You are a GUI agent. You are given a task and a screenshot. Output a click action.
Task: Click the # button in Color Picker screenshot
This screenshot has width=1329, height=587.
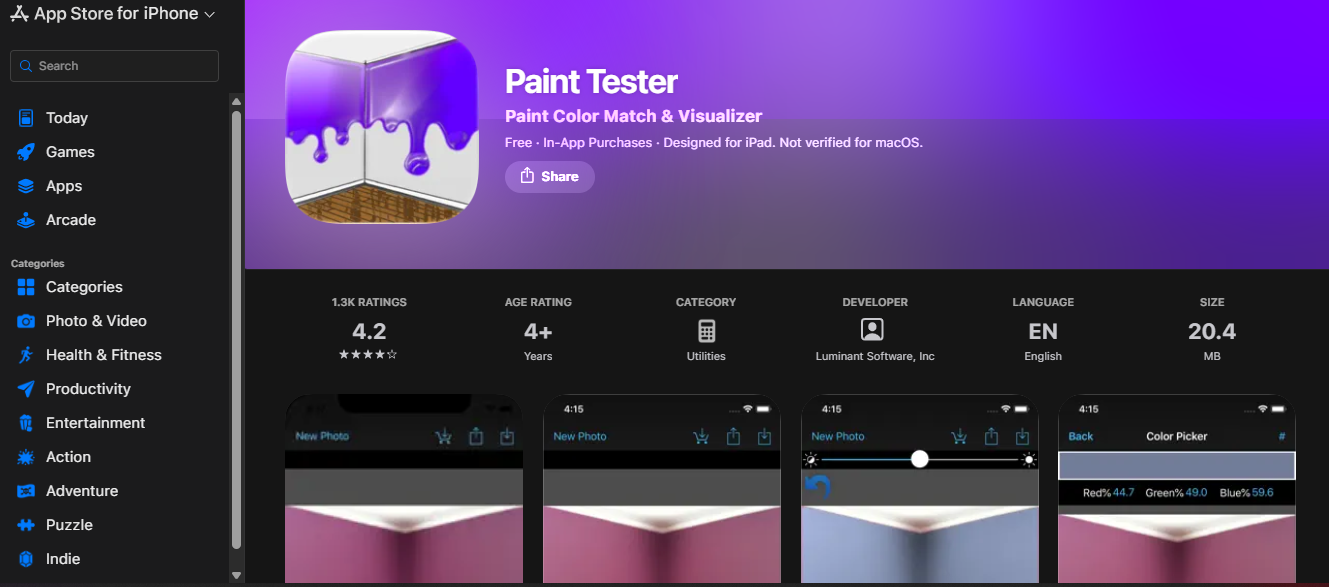(x=1282, y=436)
